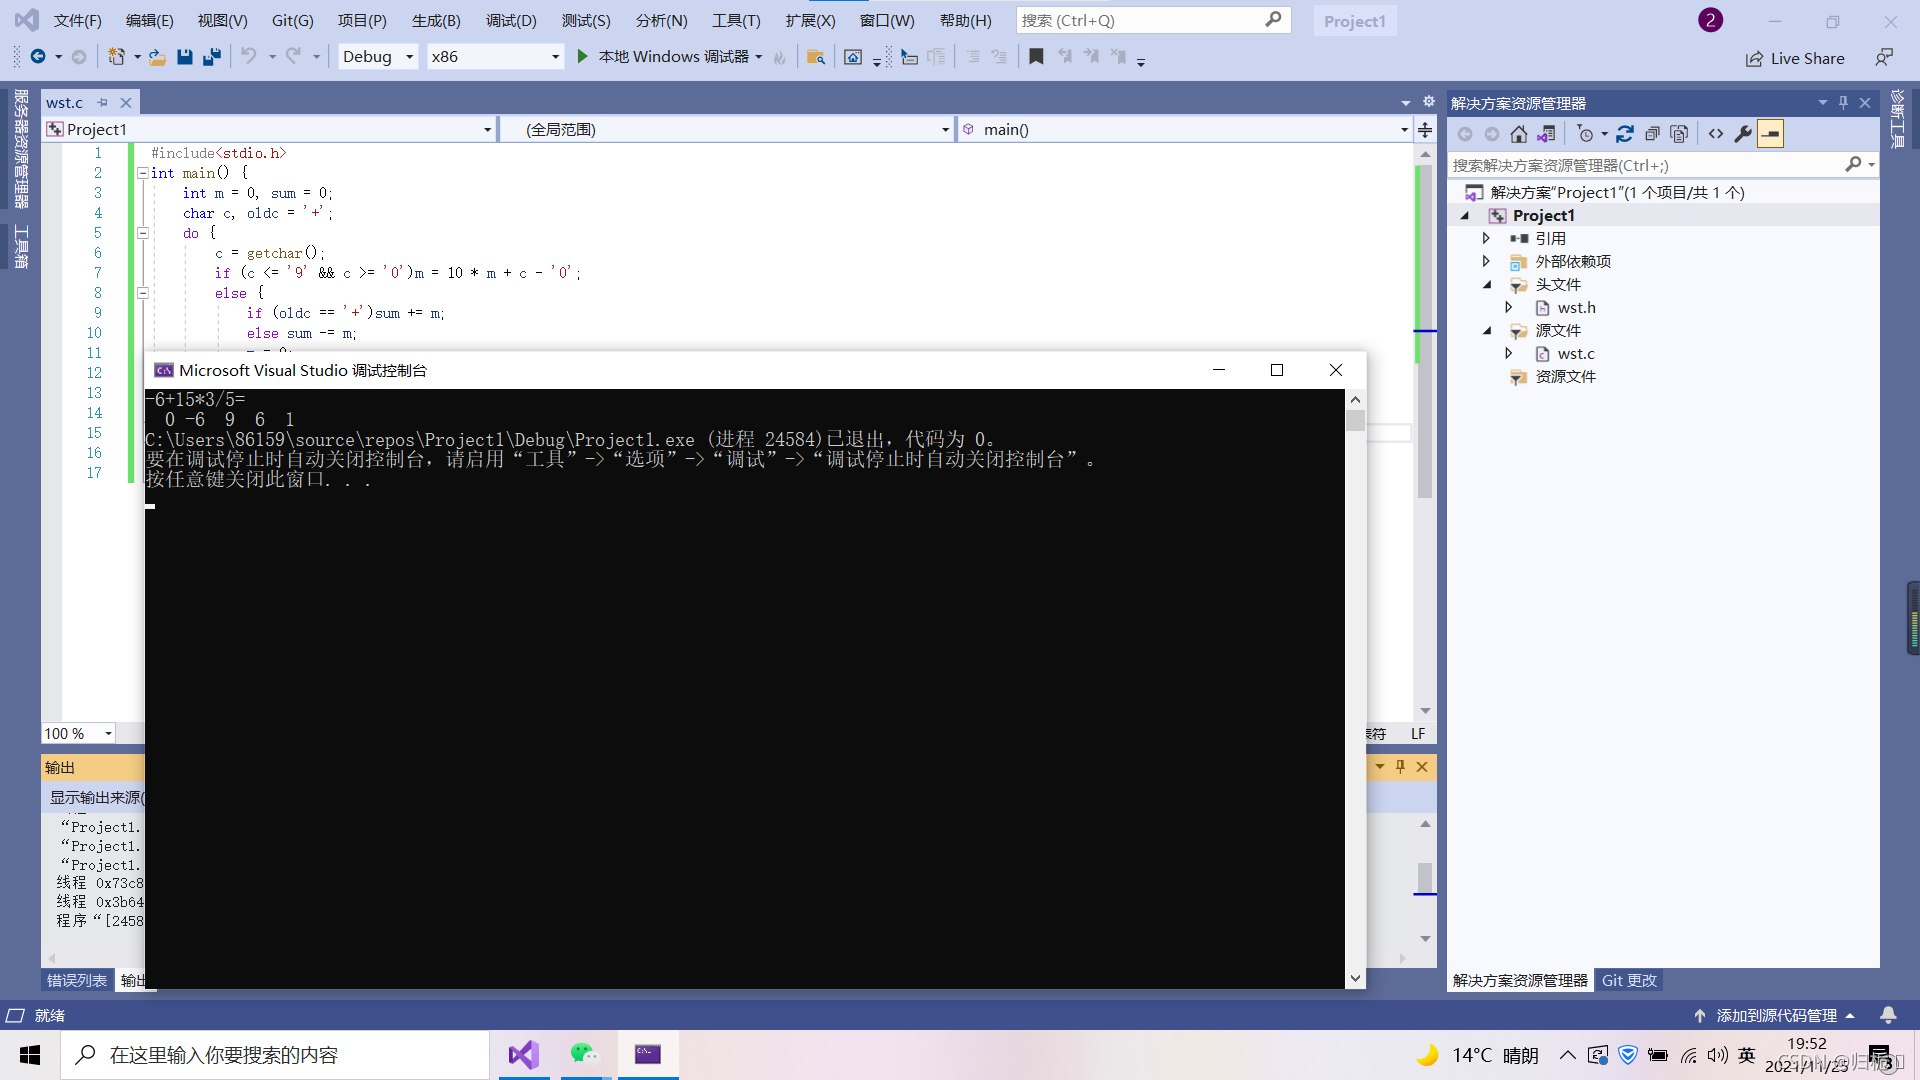Open Visual Studio from the Windows taskbar
Image resolution: width=1920 pixels, height=1080 pixels.
tap(524, 1055)
